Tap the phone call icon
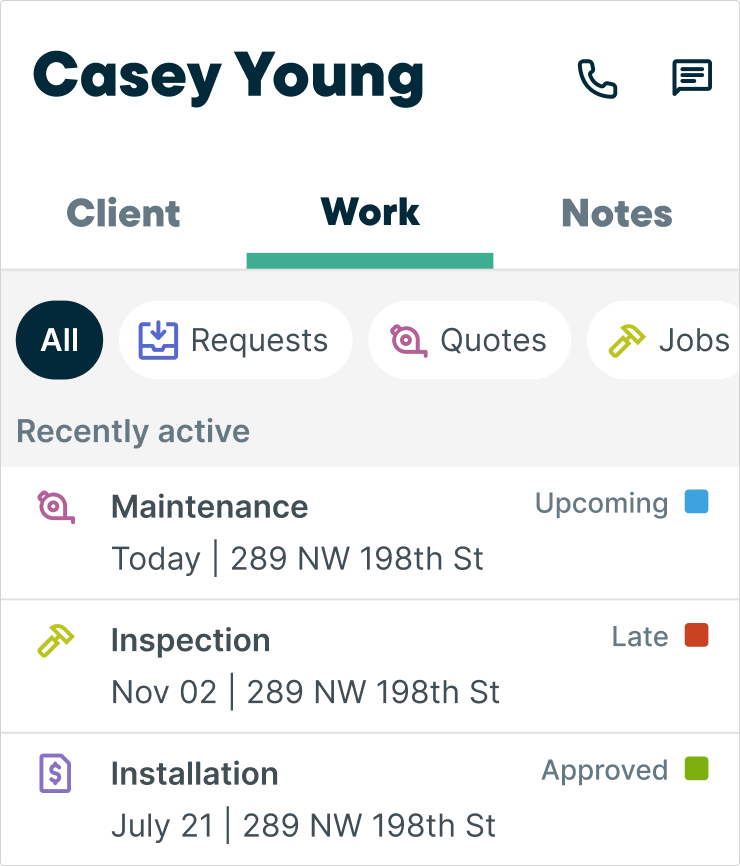This screenshot has height=866, width=740. pos(597,79)
